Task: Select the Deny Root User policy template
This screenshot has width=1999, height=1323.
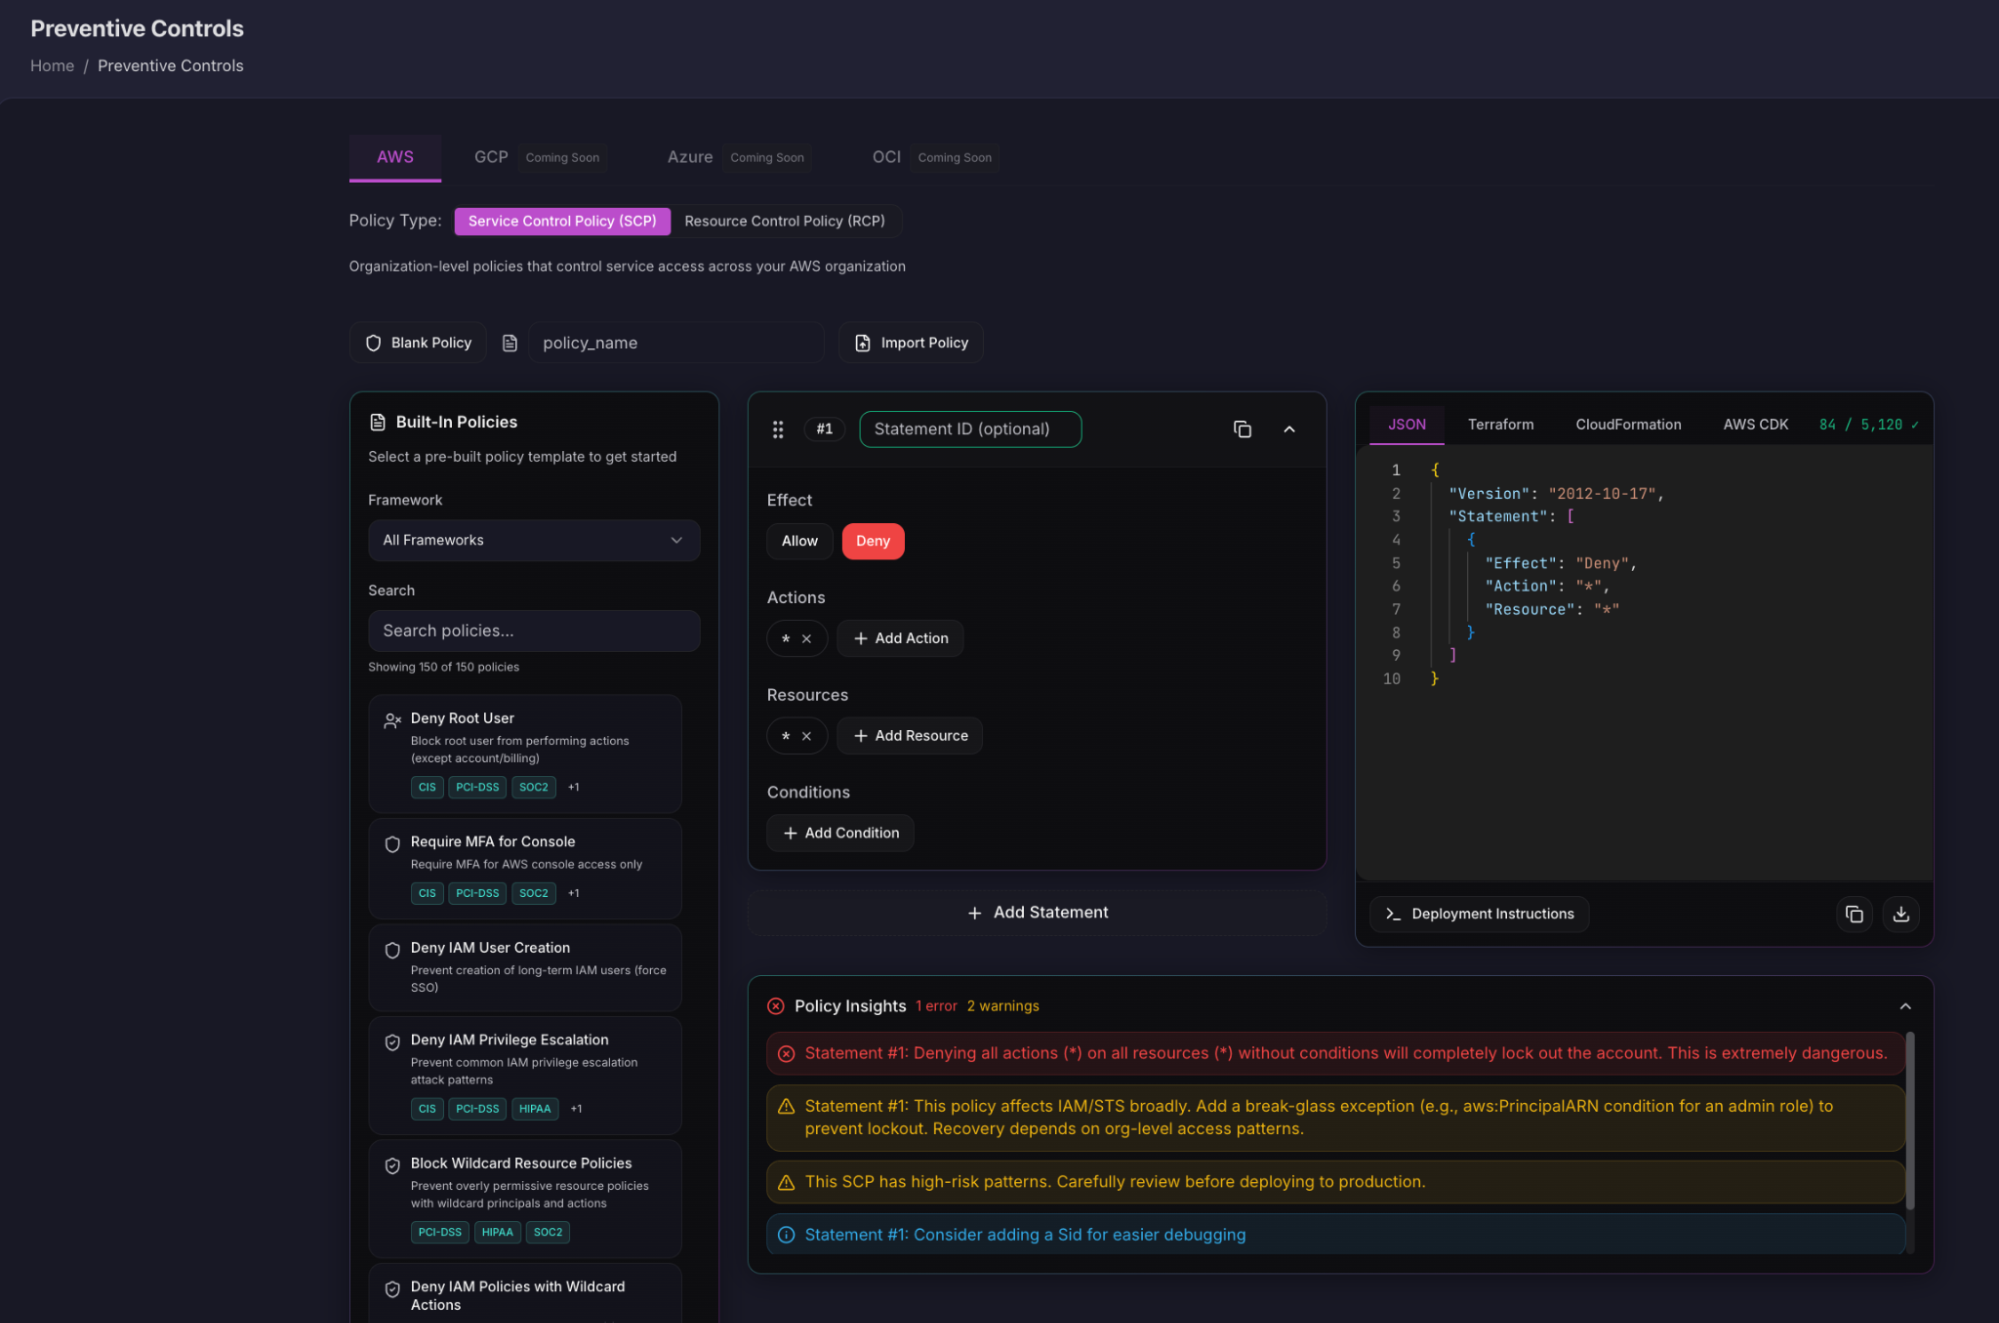Action: point(525,753)
